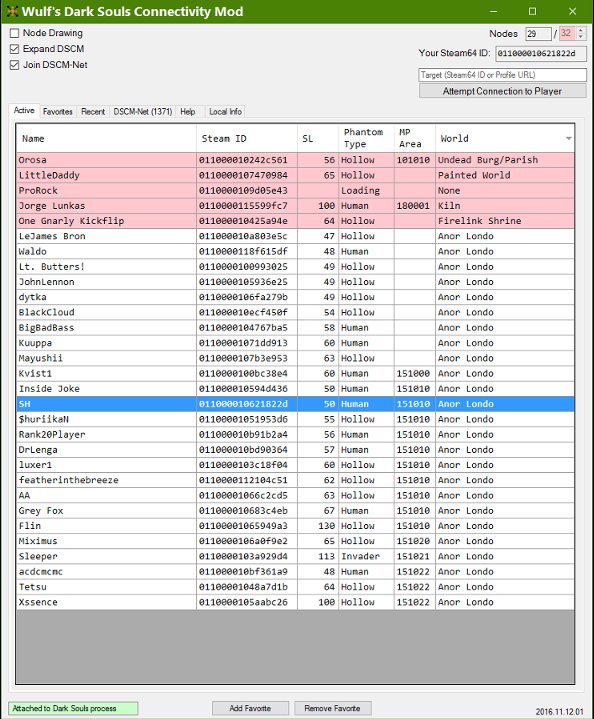Image resolution: width=594 pixels, height=719 pixels.
Task: Minimize the Connectivity Mod window
Action: click(x=494, y=11)
